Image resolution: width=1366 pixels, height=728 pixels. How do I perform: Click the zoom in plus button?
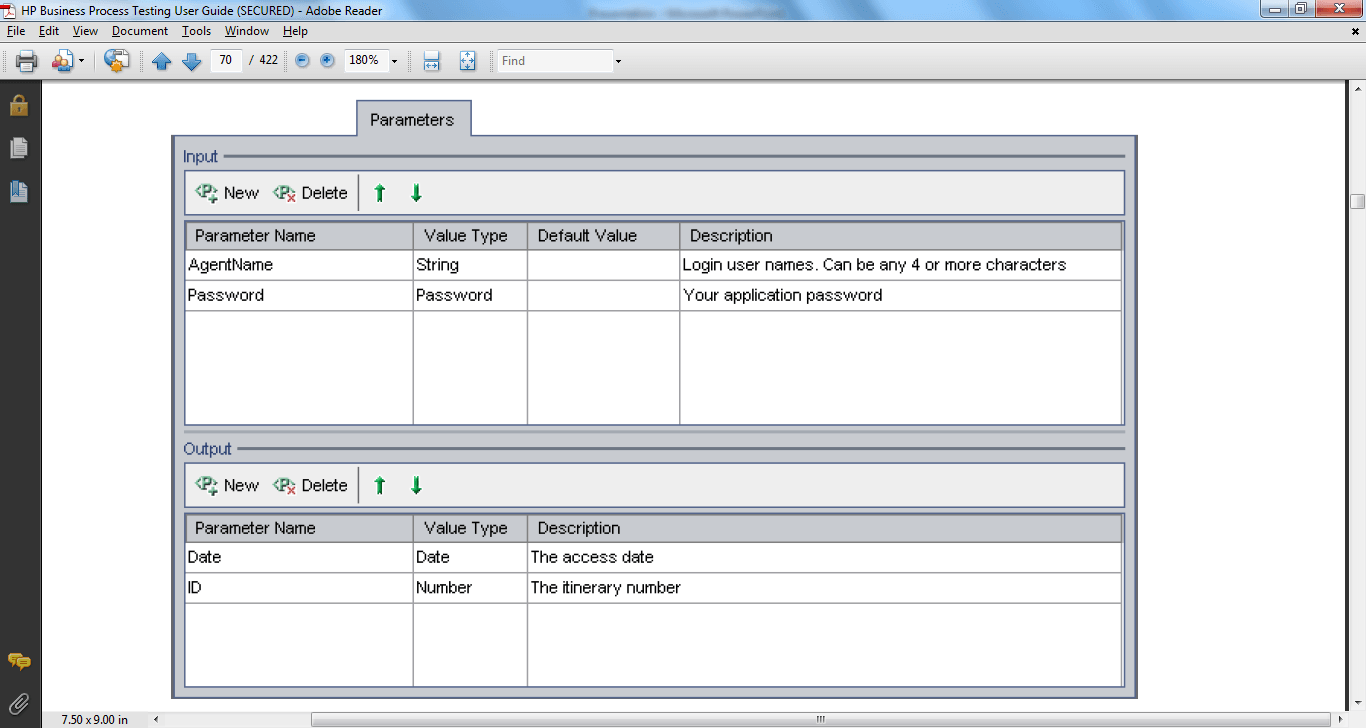coord(327,61)
